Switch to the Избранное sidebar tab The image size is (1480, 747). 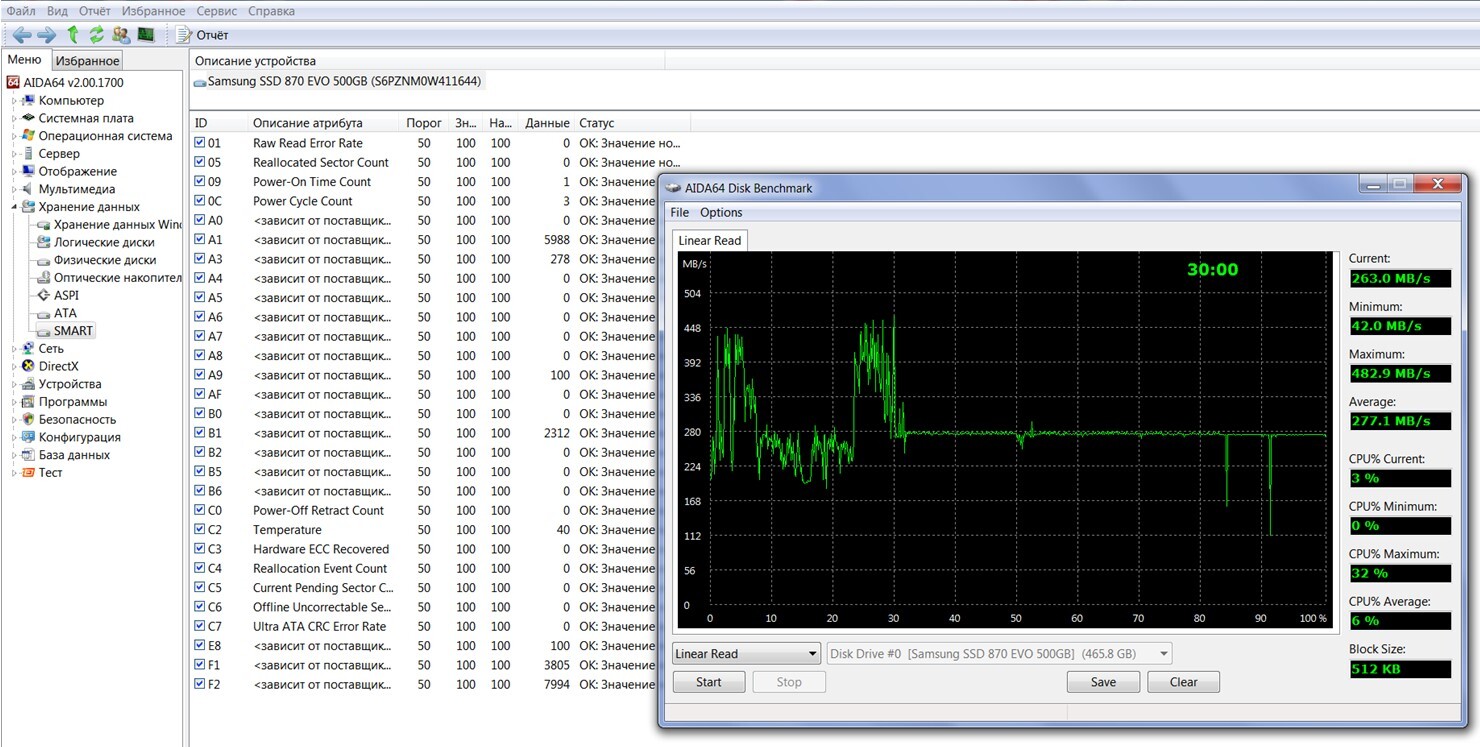(87, 61)
